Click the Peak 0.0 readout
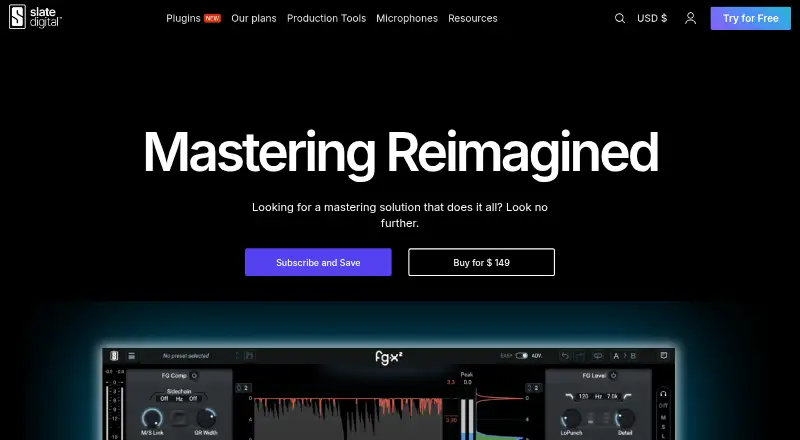Screen dimensions: 800x440 tap(467, 382)
